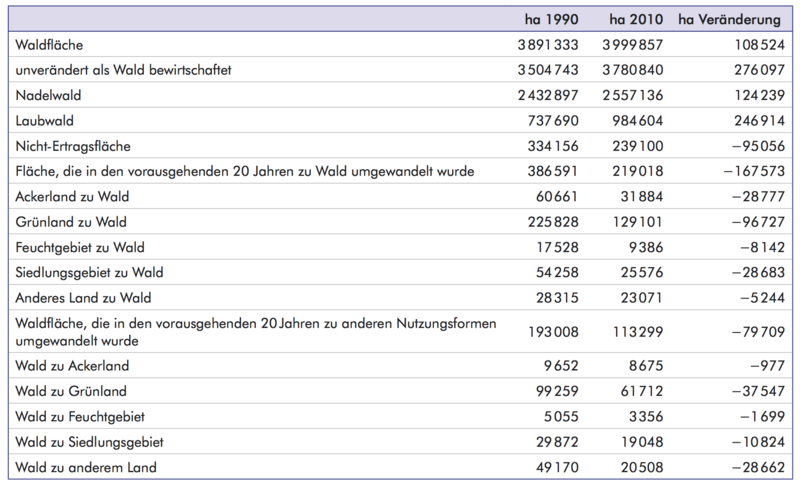Viewport: 800px width, 488px height.
Task: Select the 'Laubwald' row label
Action: [44, 120]
